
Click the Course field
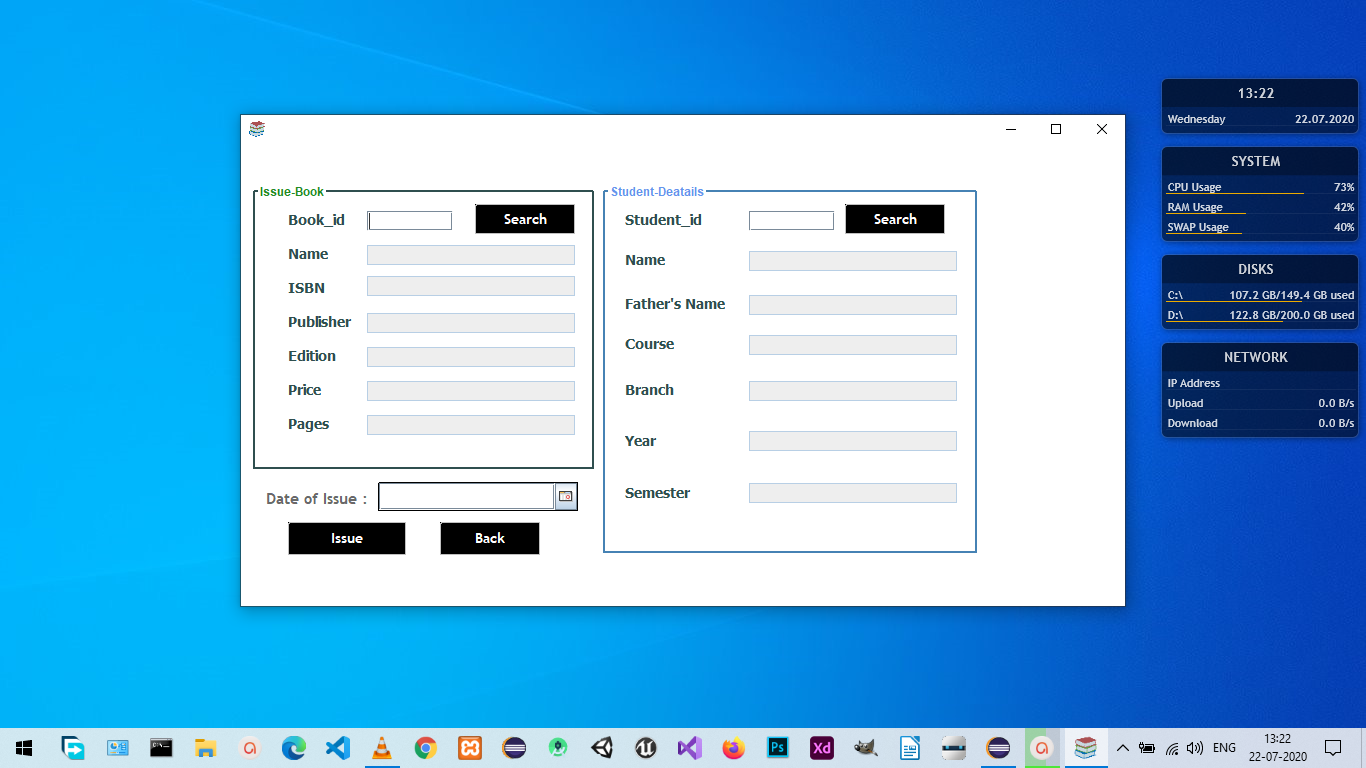pos(853,345)
